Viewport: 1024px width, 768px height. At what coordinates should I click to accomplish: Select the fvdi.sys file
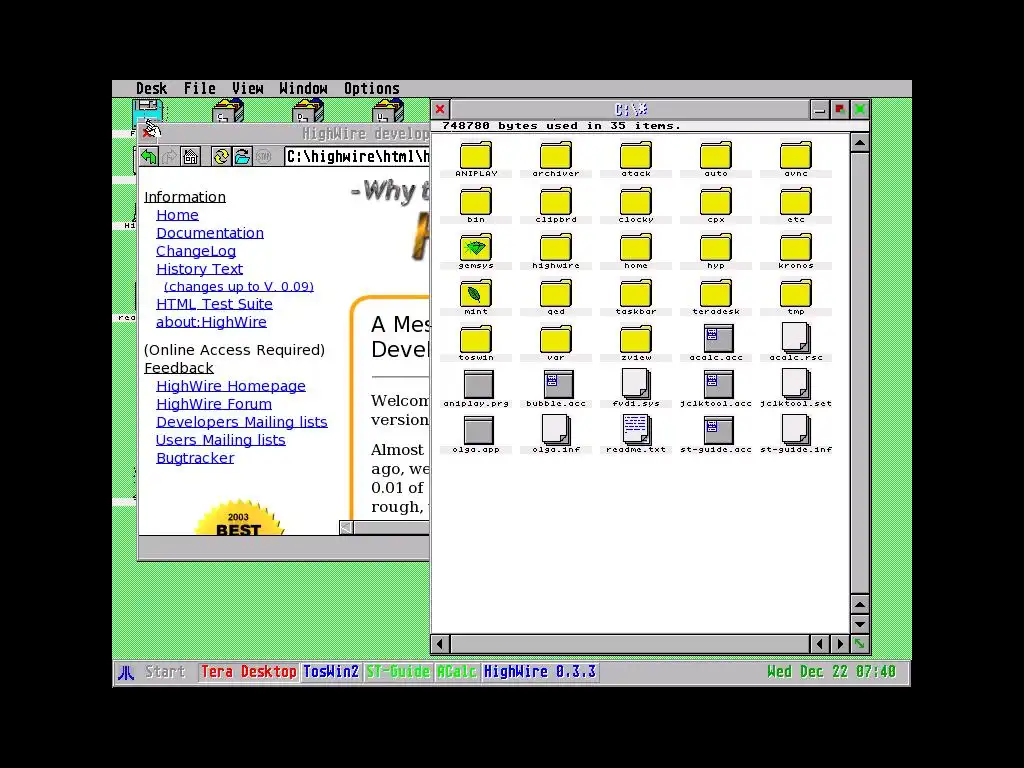pyautogui.click(x=636, y=389)
